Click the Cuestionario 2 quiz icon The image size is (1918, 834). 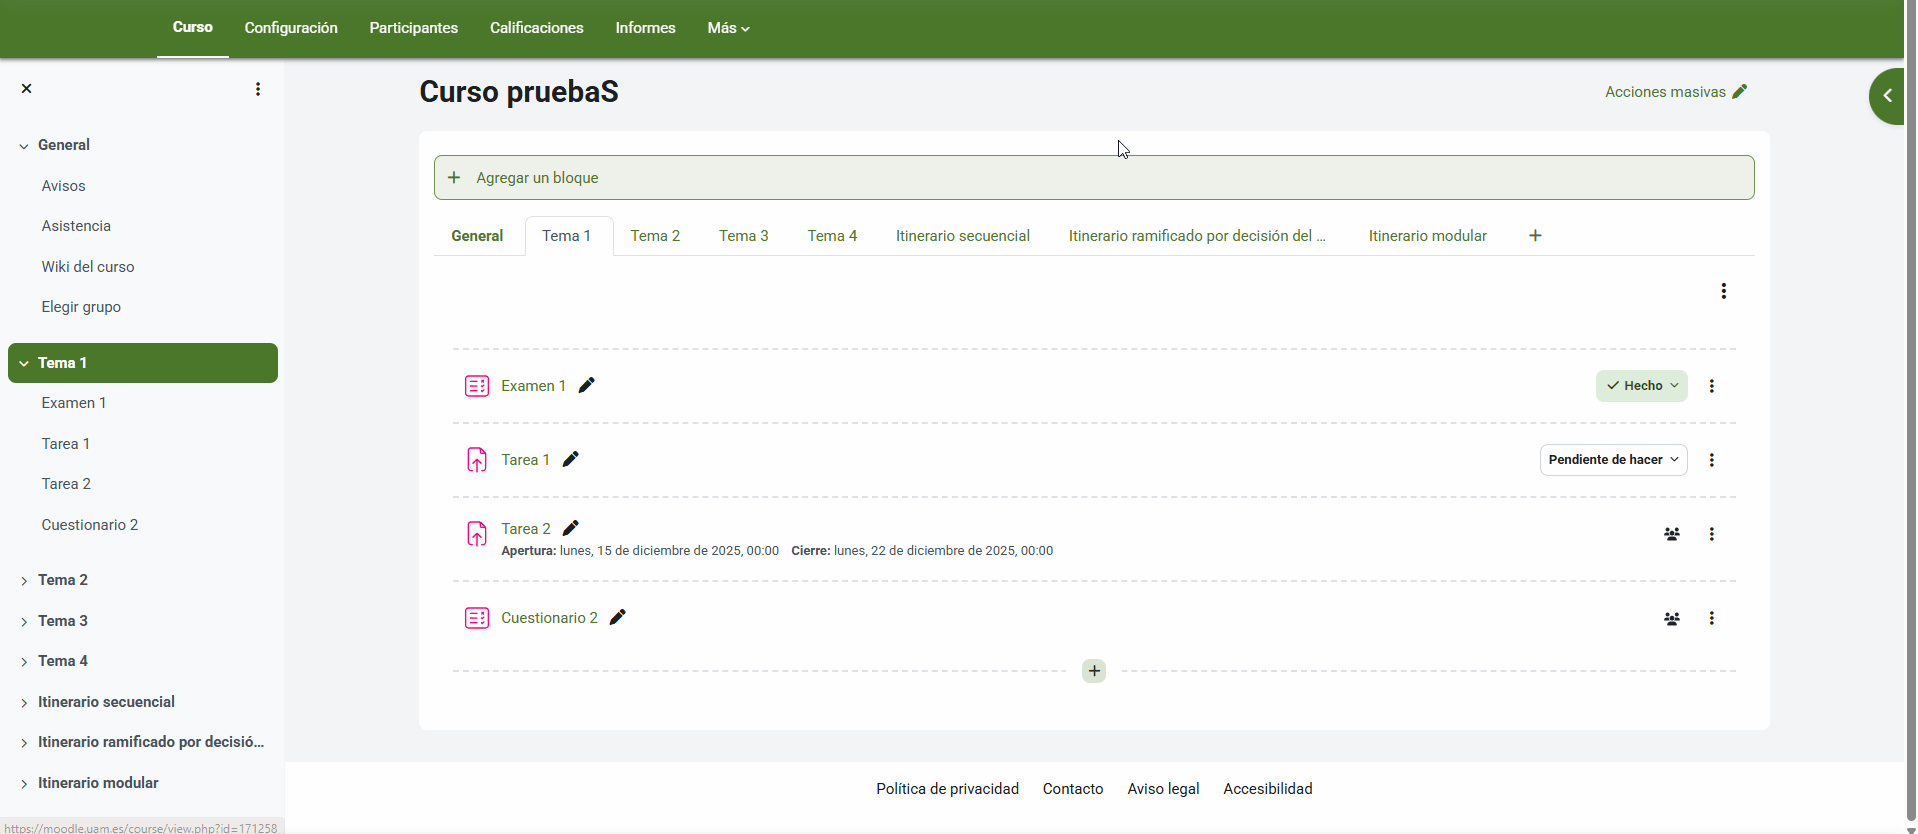pyautogui.click(x=477, y=618)
